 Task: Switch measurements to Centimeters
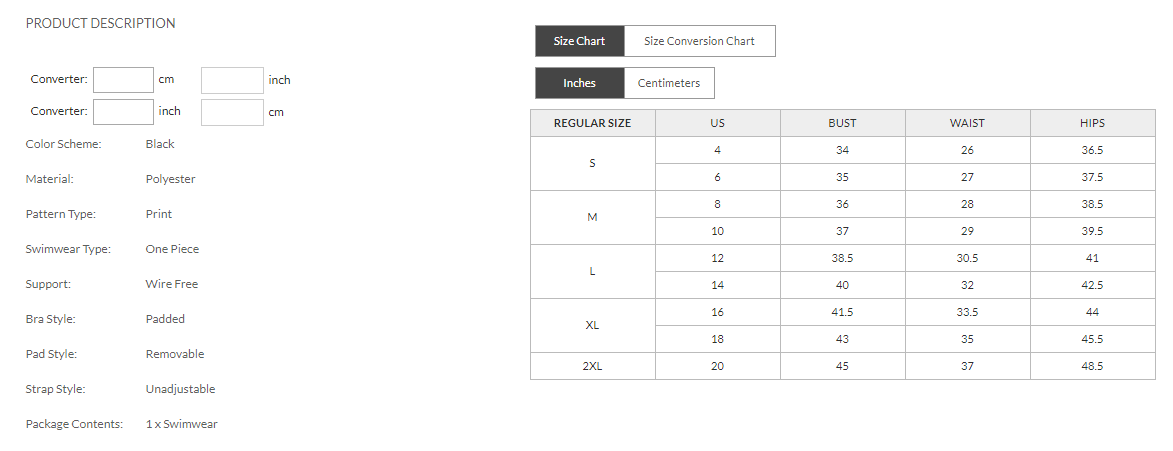669,83
